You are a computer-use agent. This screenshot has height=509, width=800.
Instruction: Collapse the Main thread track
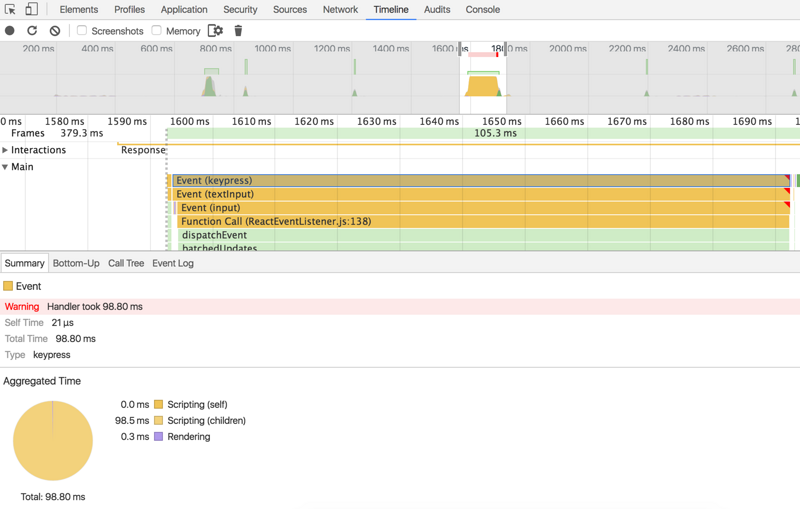[5, 167]
